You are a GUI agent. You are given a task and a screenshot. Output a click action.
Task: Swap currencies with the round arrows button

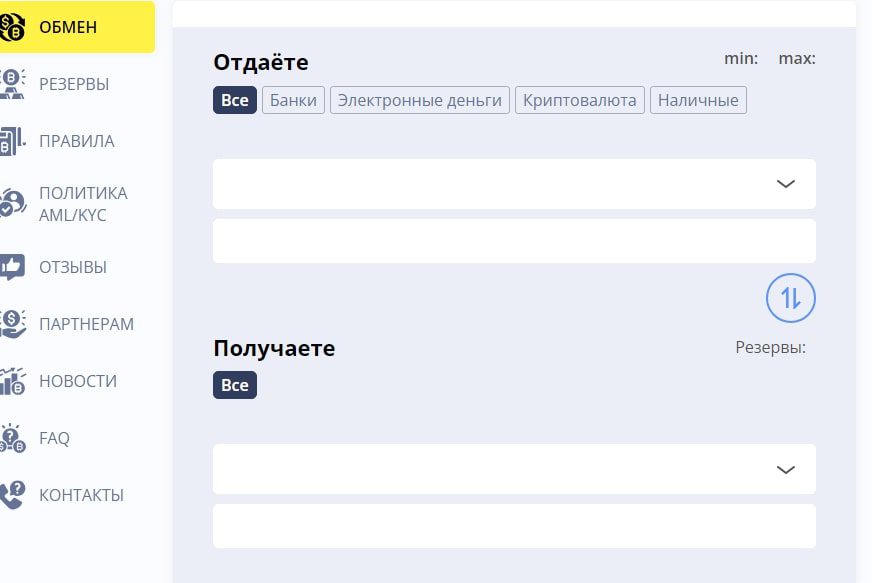[x=790, y=298]
